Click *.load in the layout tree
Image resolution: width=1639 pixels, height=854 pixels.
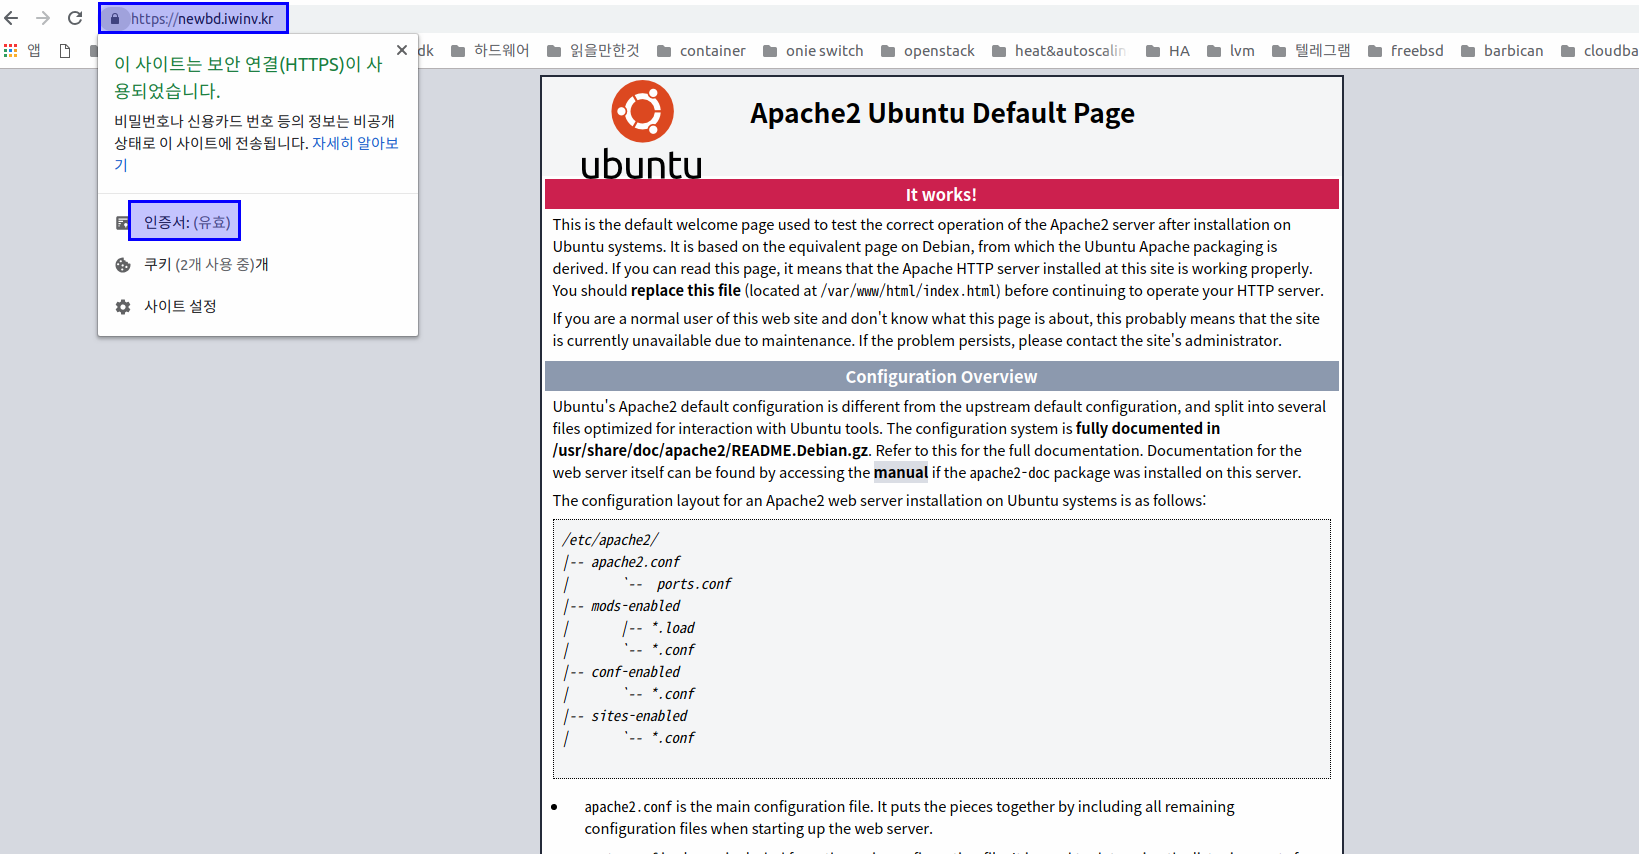coord(673,628)
